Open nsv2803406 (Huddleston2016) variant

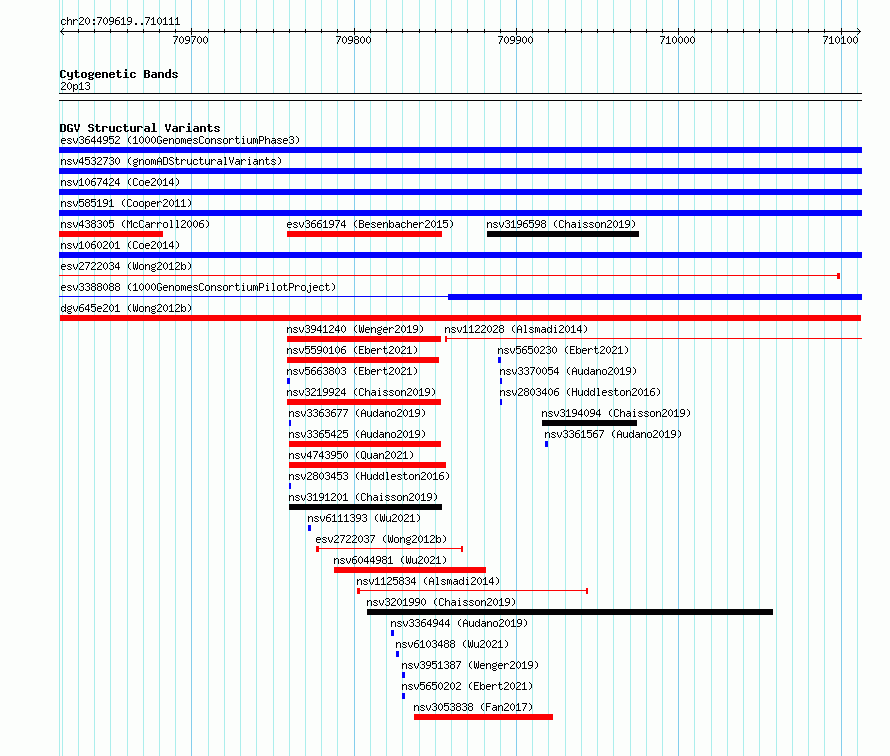point(580,392)
